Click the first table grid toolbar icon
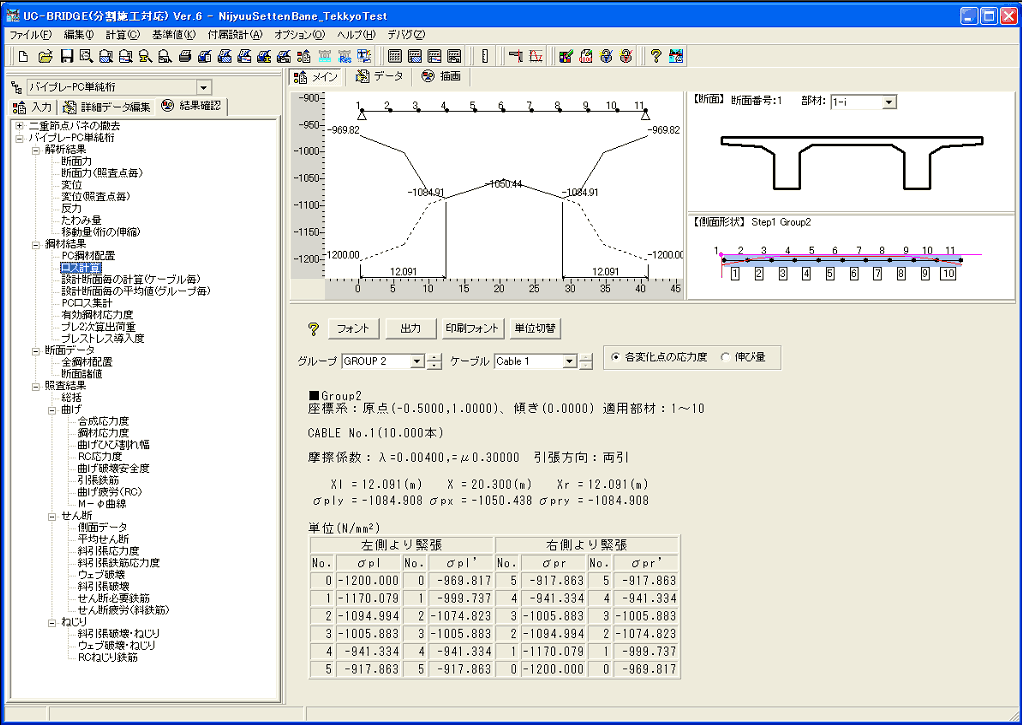Screen dimensions: 1022x725 (x=395, y=56)
